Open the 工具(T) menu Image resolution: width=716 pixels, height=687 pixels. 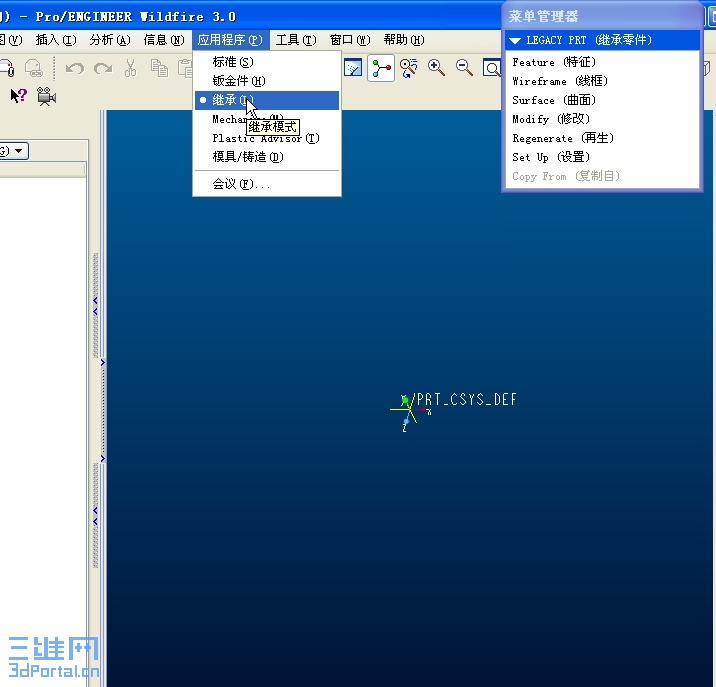click(x=296, y=40)
